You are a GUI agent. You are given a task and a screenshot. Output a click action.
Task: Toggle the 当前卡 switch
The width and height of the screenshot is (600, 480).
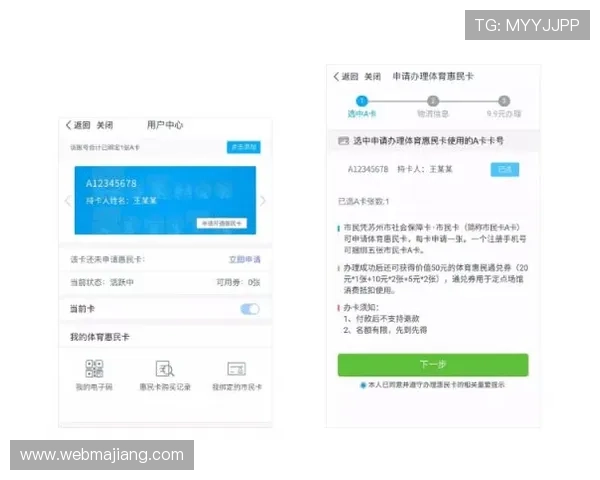coord(249,310)
